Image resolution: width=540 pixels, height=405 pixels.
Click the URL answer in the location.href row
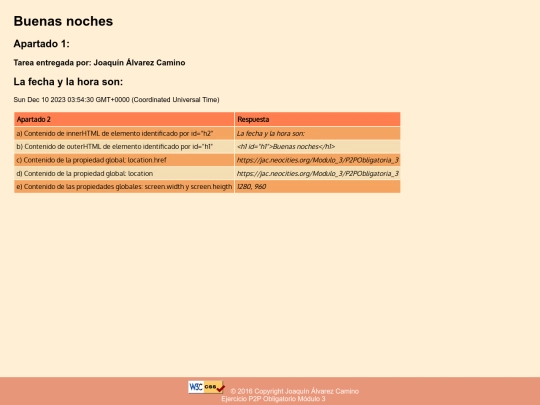(317, 160)
